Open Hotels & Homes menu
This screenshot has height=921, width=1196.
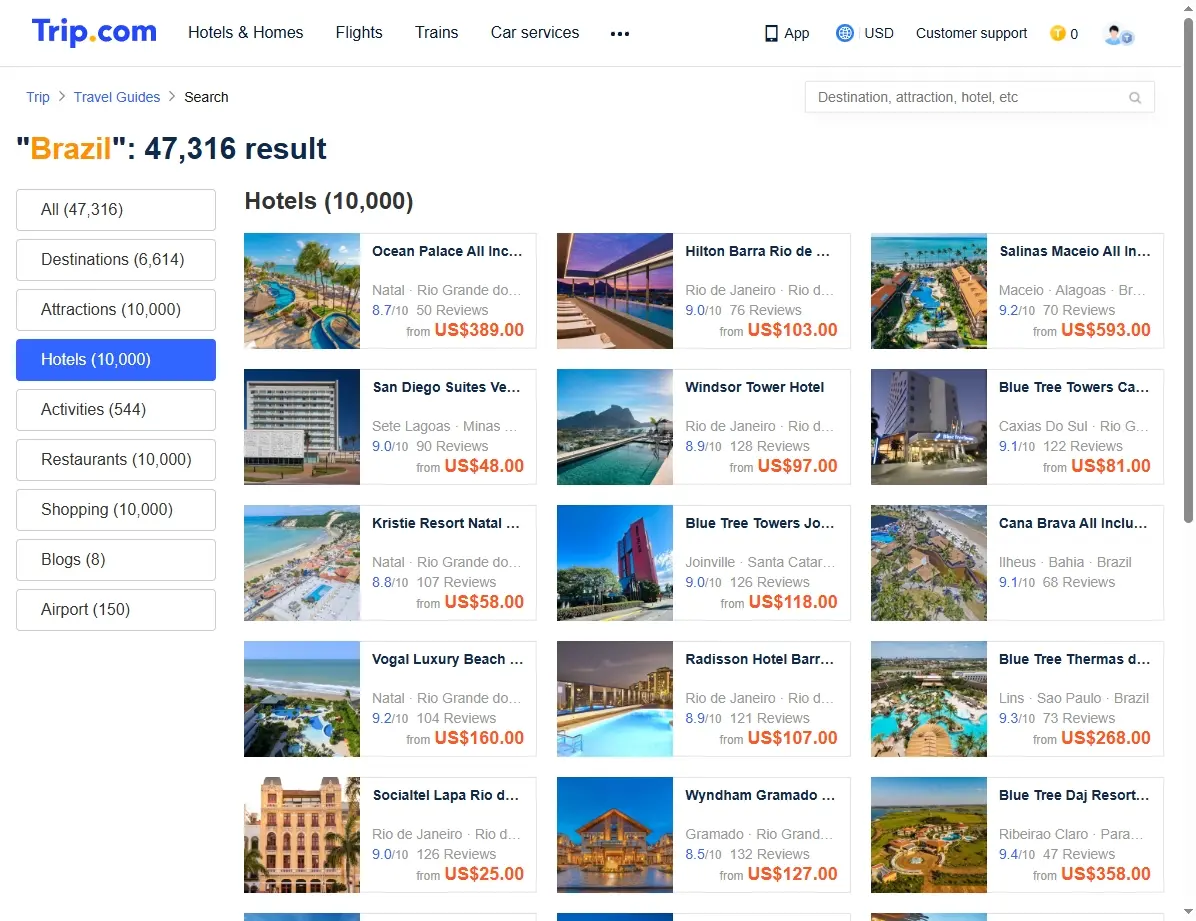click(246, 32)
